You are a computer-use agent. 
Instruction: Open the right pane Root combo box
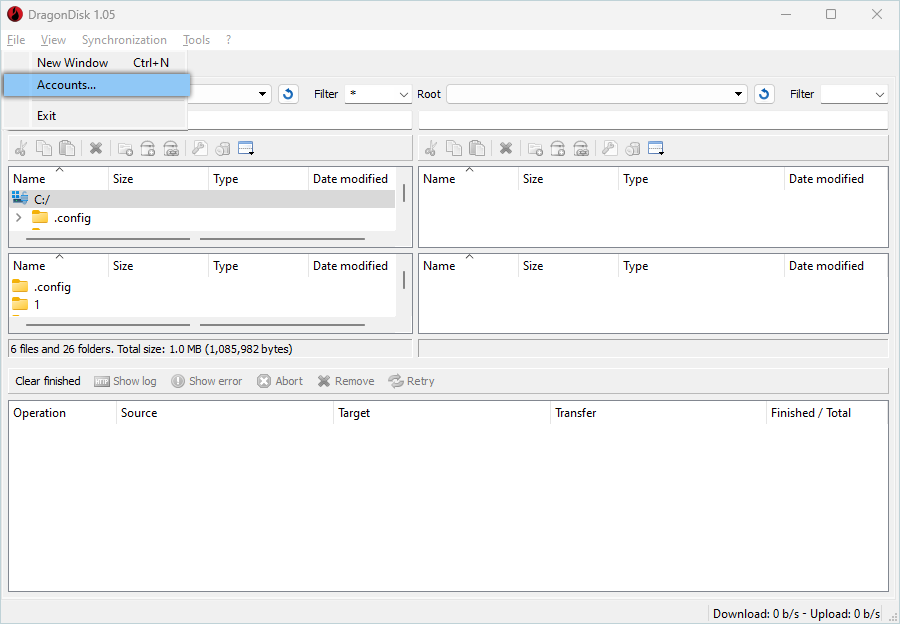coord(597,94)
